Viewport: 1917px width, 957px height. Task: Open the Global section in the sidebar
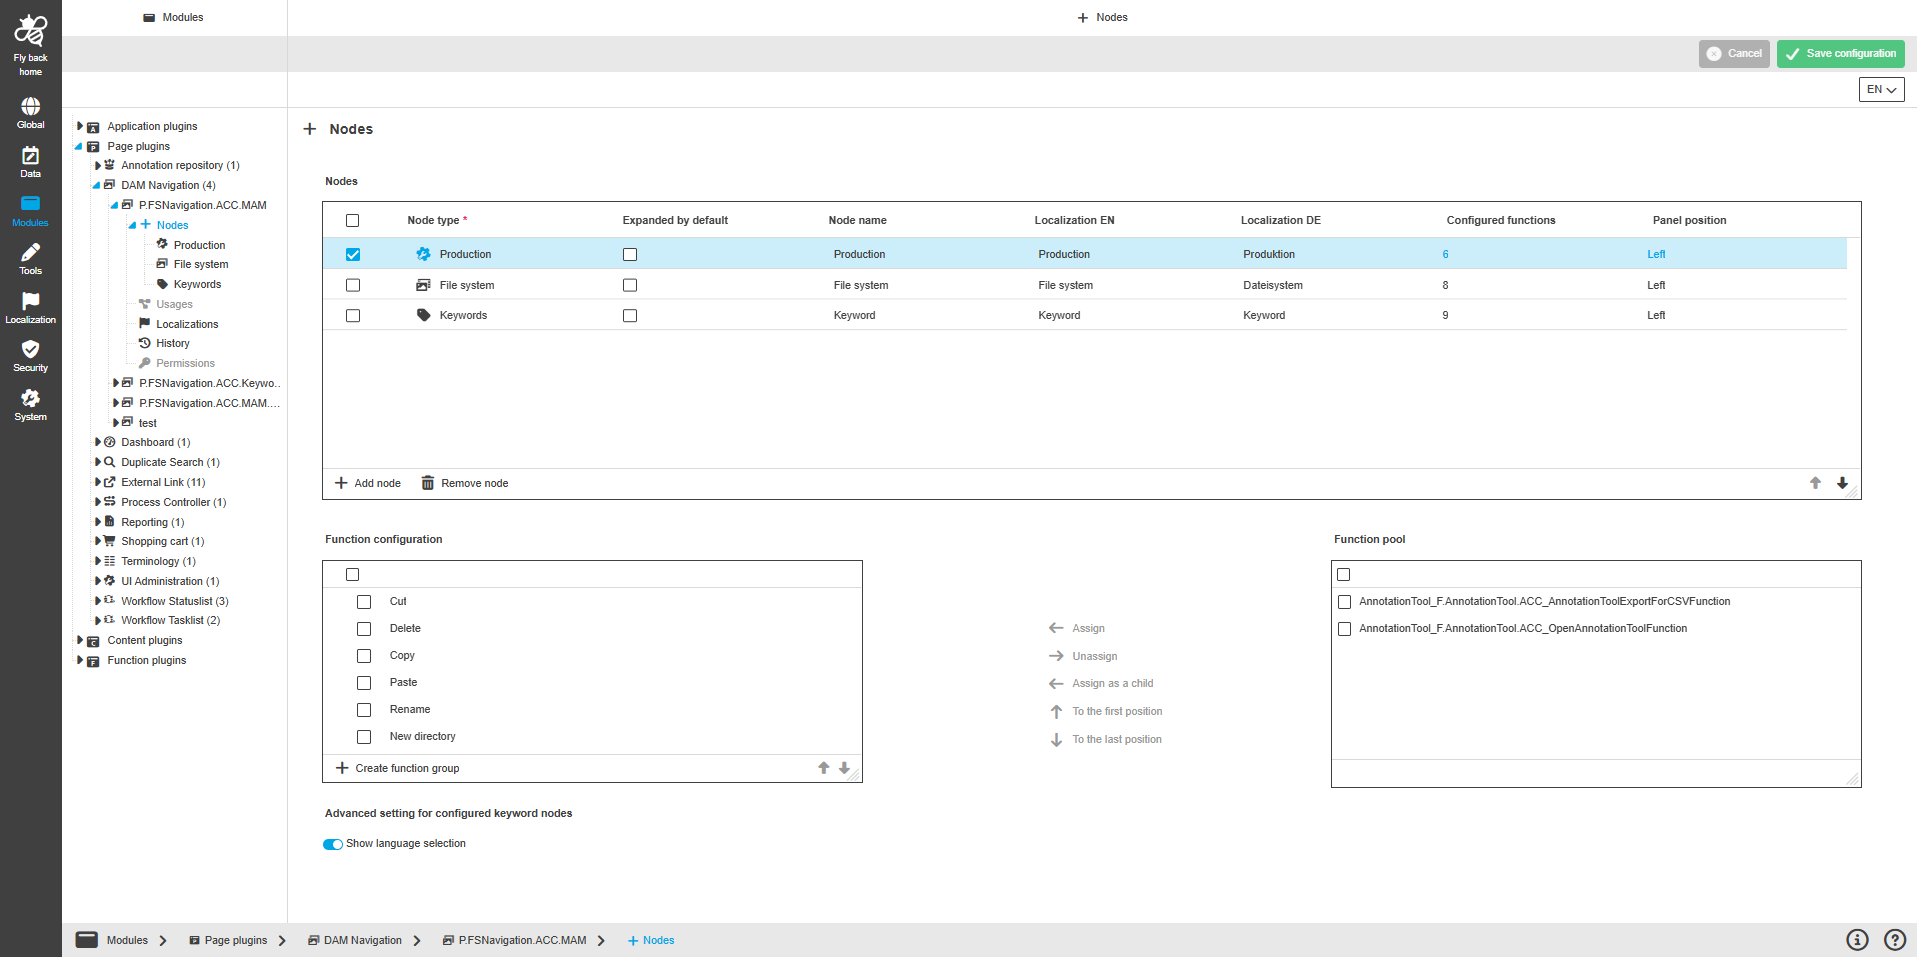tap(30, 110)
